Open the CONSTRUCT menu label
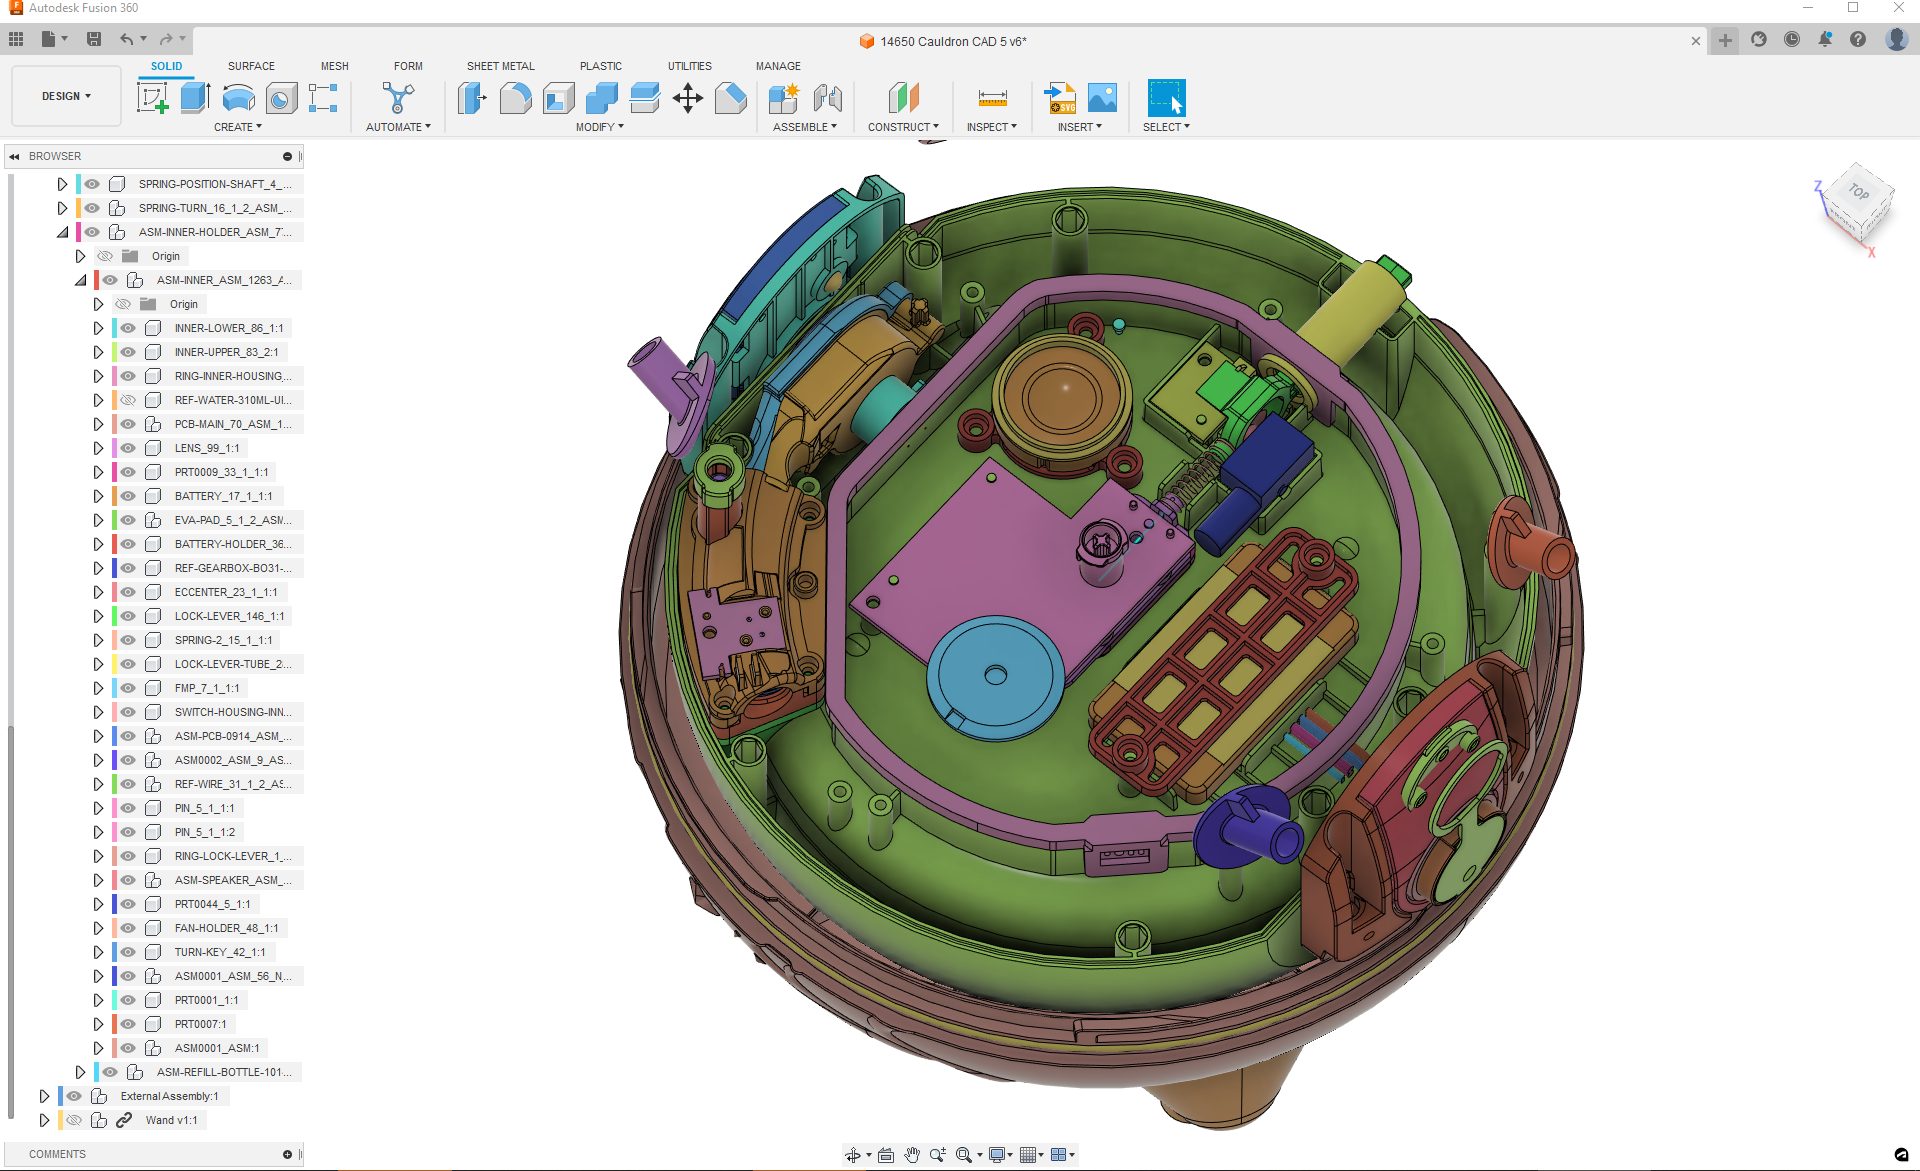Image resolution: width=1920 pixels, height=1171 pixels. pos(903,127)
